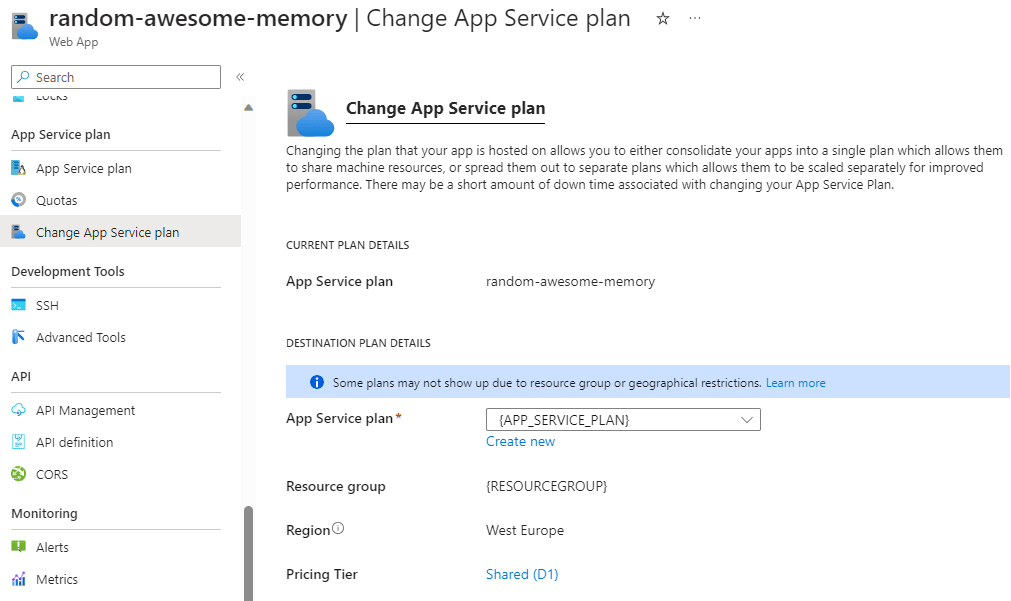Click the sidebar scrollbar thumb
The height and width of the screenshot is (601, 1011).
248,553
